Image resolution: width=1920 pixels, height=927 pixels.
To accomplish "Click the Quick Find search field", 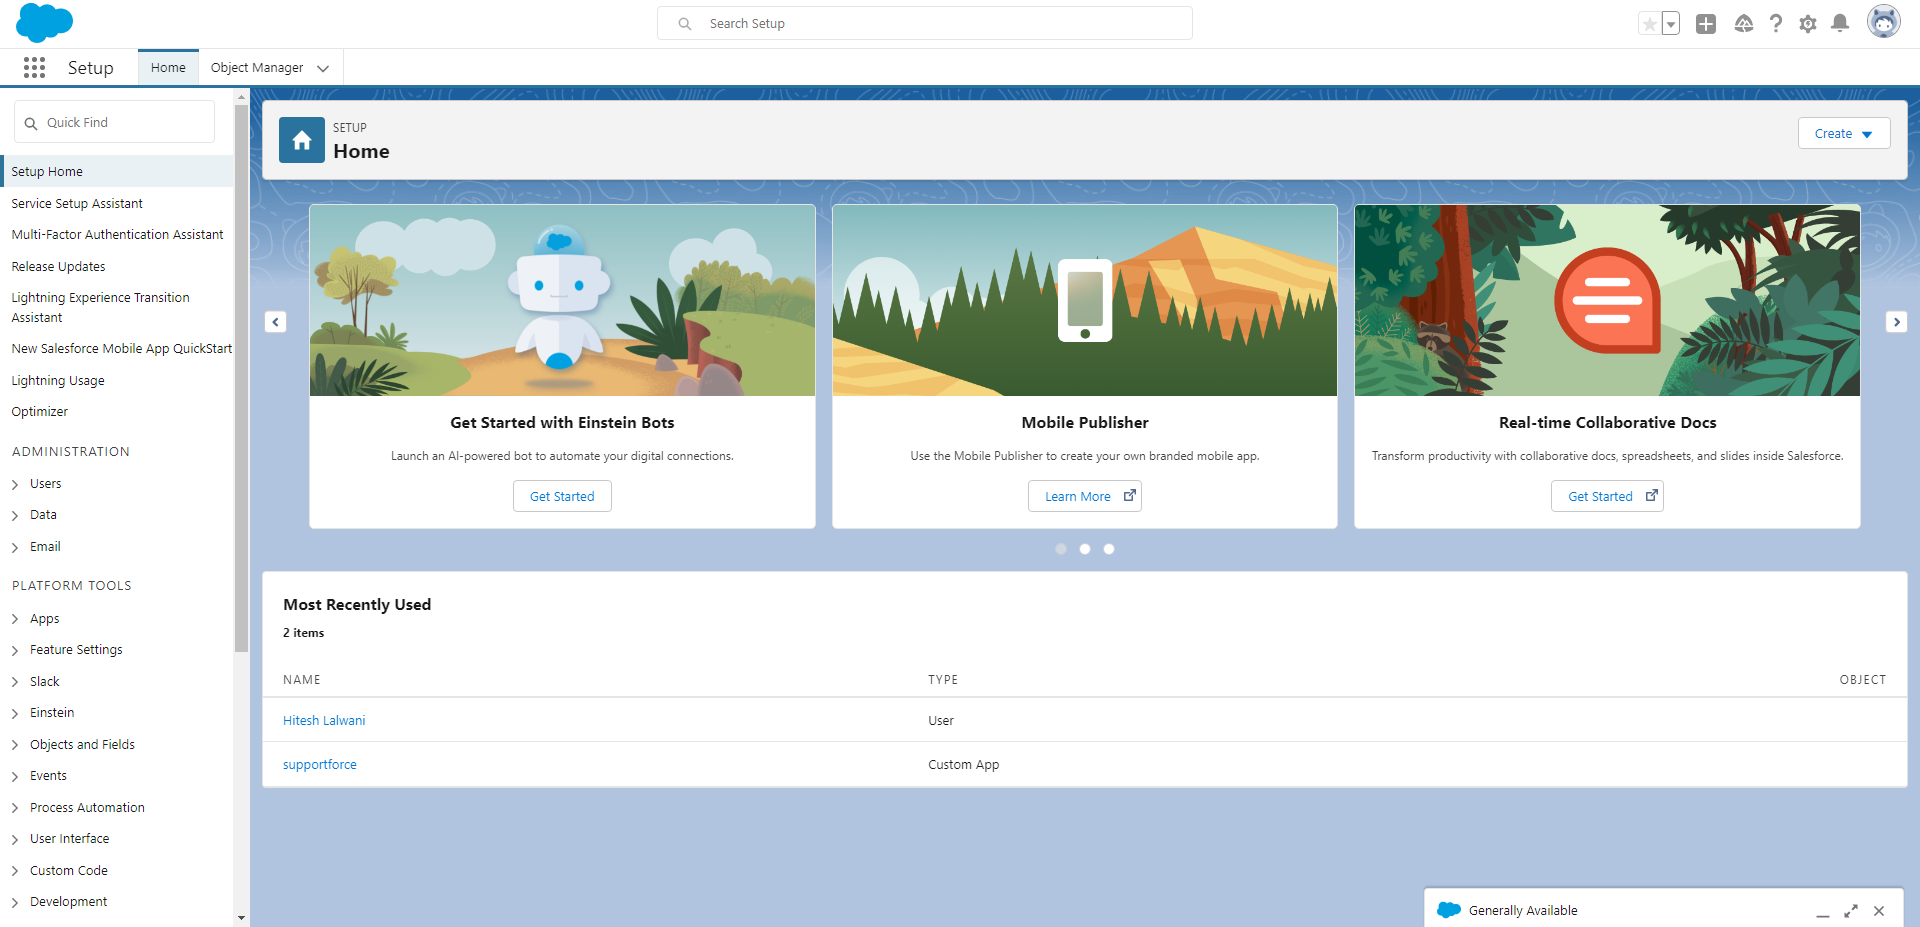I will [113, 121].
